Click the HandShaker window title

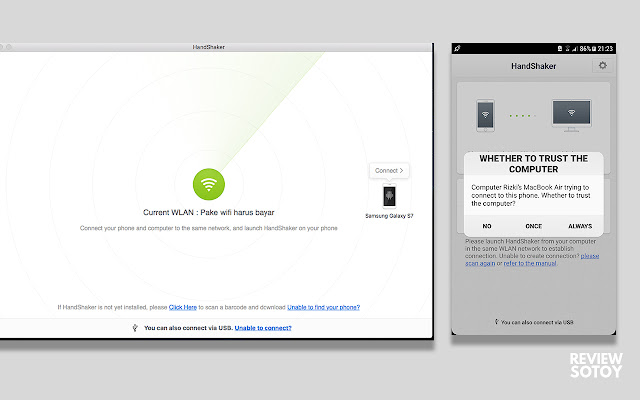tap(209, 47)
